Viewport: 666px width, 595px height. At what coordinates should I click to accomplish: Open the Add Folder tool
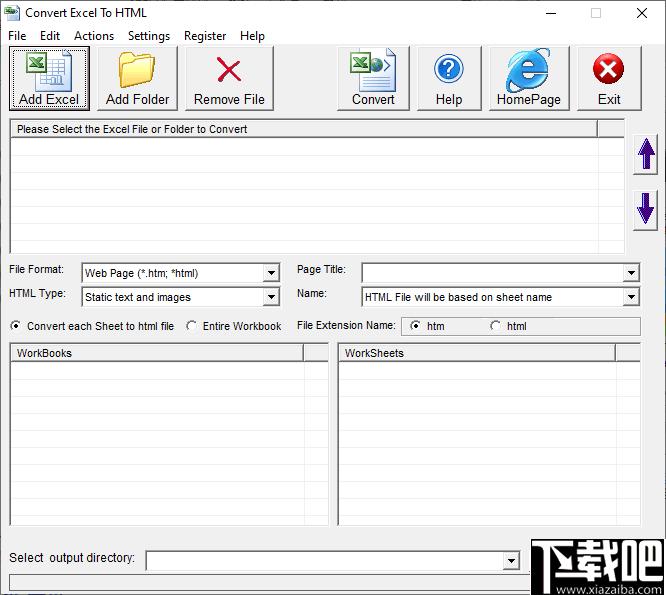click(137, 79)
